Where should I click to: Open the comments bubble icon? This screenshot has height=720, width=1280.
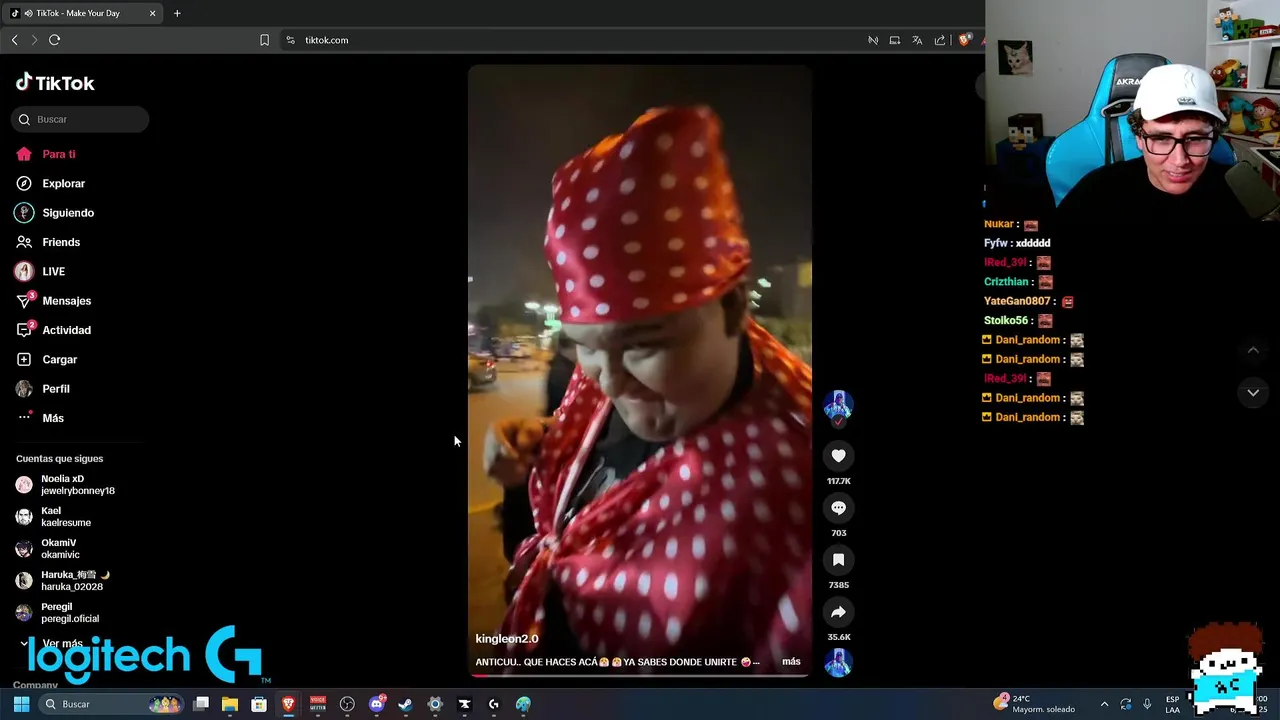(838, 508)
